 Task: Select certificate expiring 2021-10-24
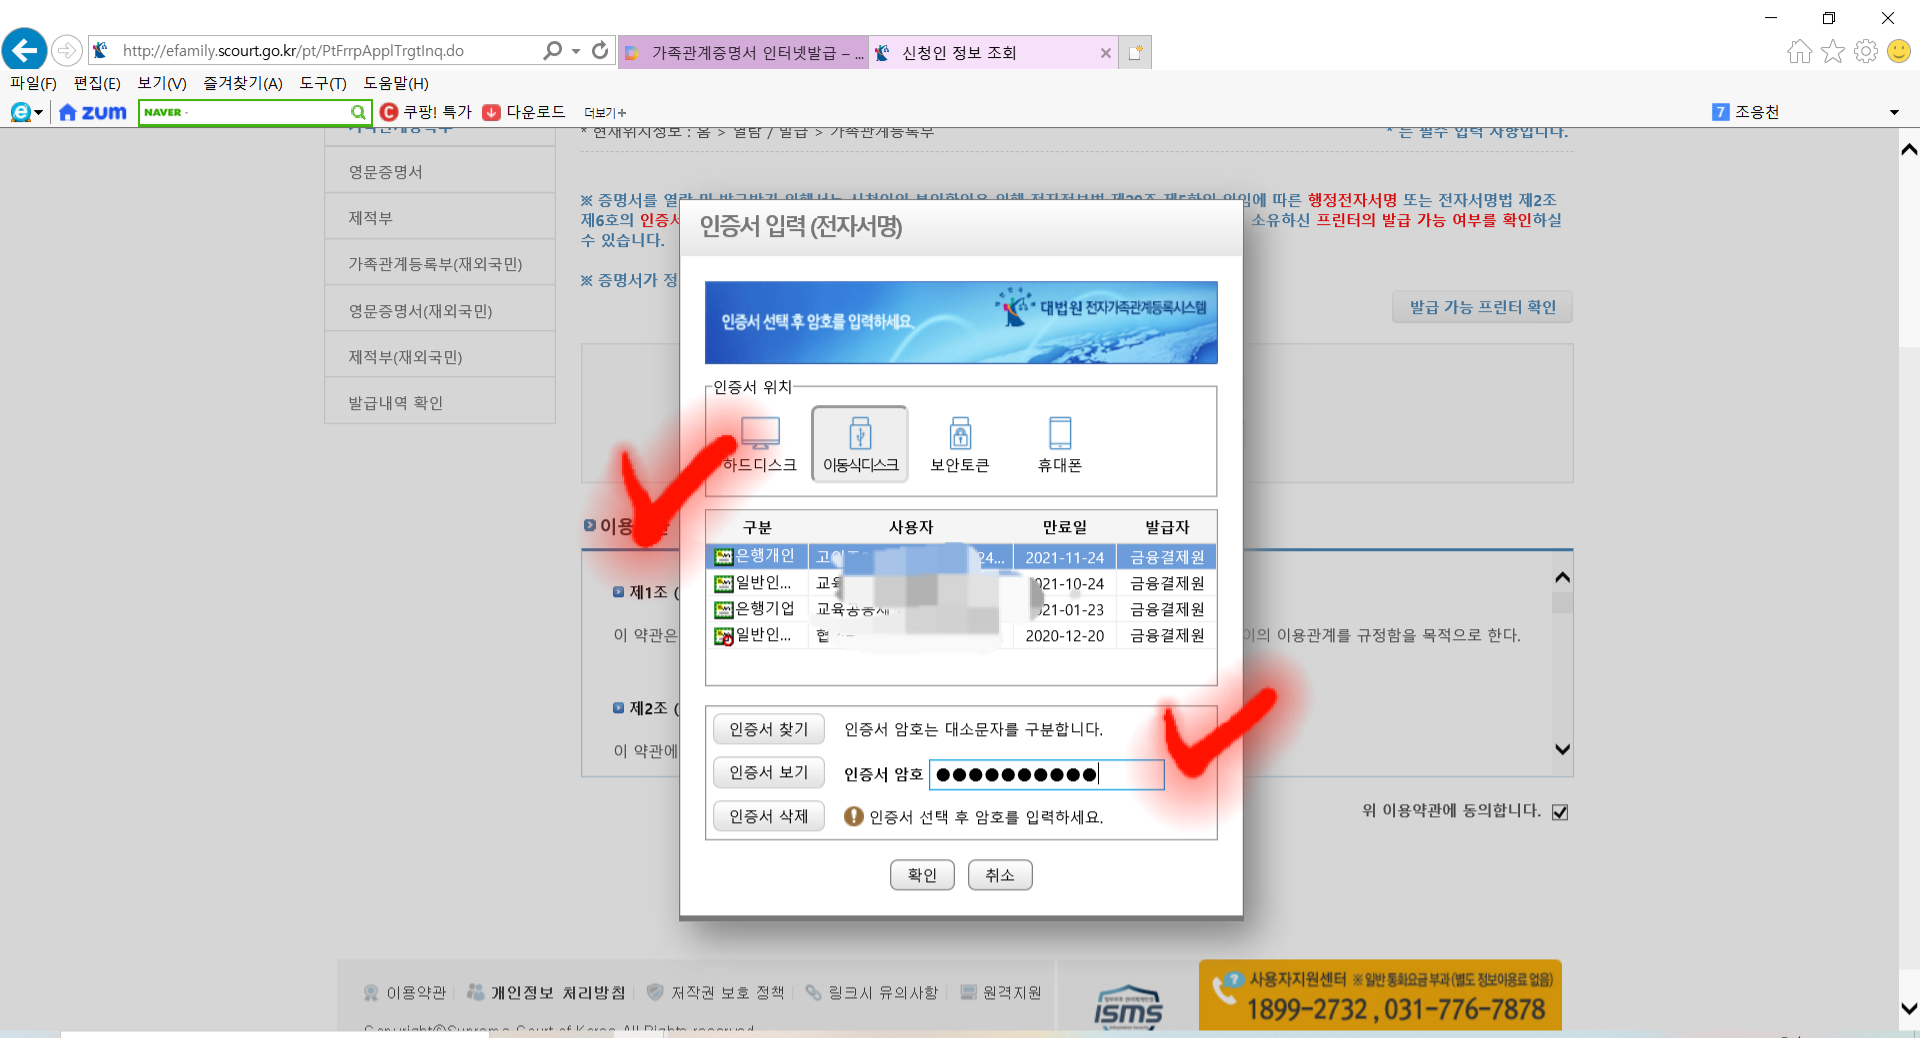[x=961, y=583]
